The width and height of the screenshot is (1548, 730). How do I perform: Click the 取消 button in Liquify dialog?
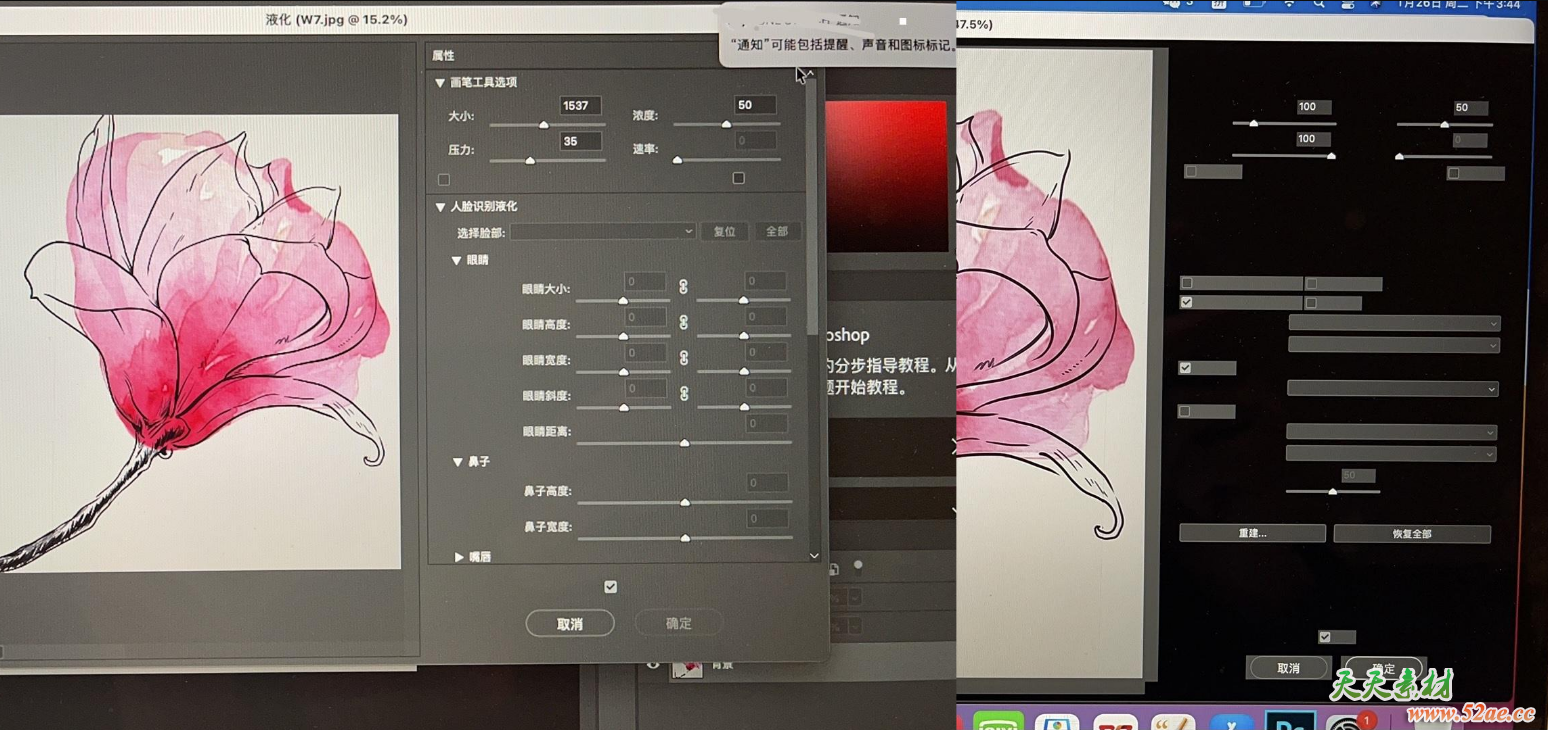[x=570, y=623]
